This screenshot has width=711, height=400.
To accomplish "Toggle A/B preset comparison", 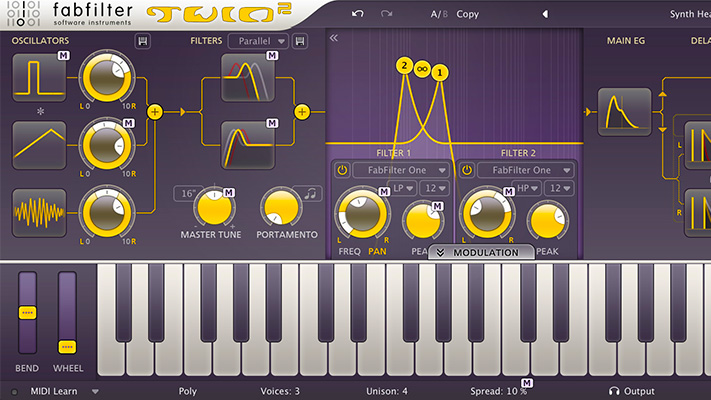I will (439, 14).
